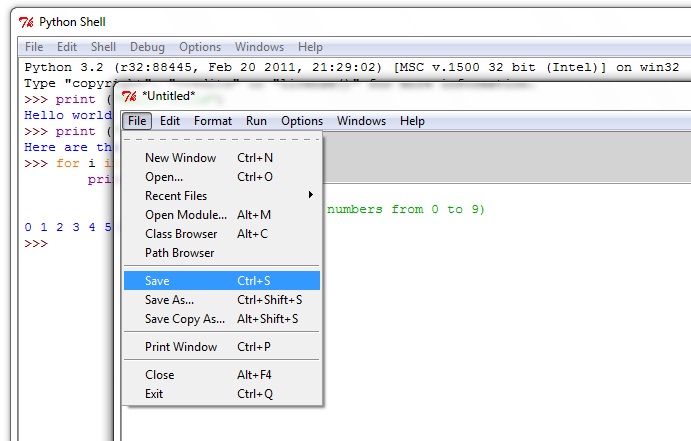Choose New Window from File menu
Screen dimensions: 691x441
222,158
